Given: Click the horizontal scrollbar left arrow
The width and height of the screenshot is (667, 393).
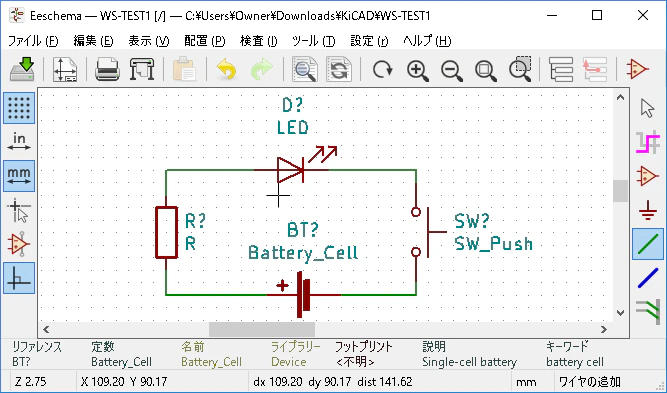Looking at the screenshot, I should (46, 329).
